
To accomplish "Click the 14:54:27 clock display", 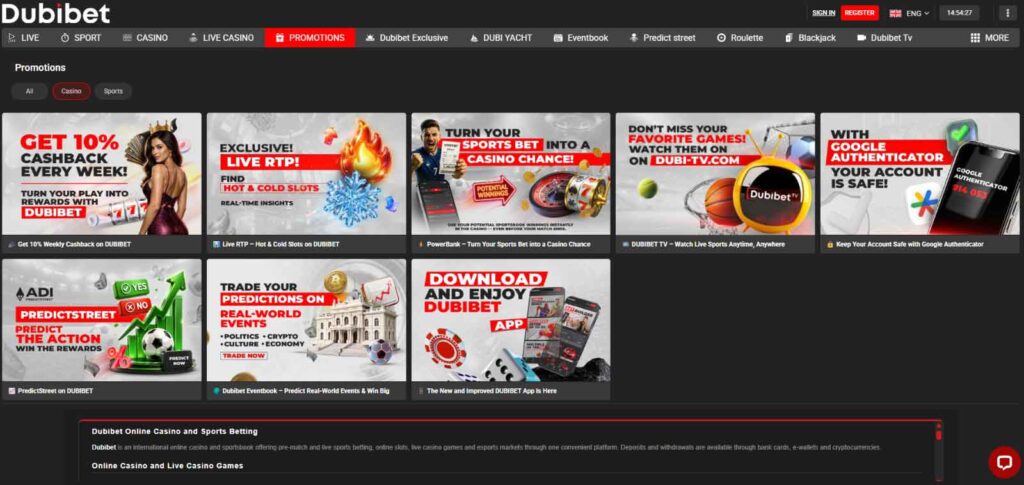I will coord(959,13).
